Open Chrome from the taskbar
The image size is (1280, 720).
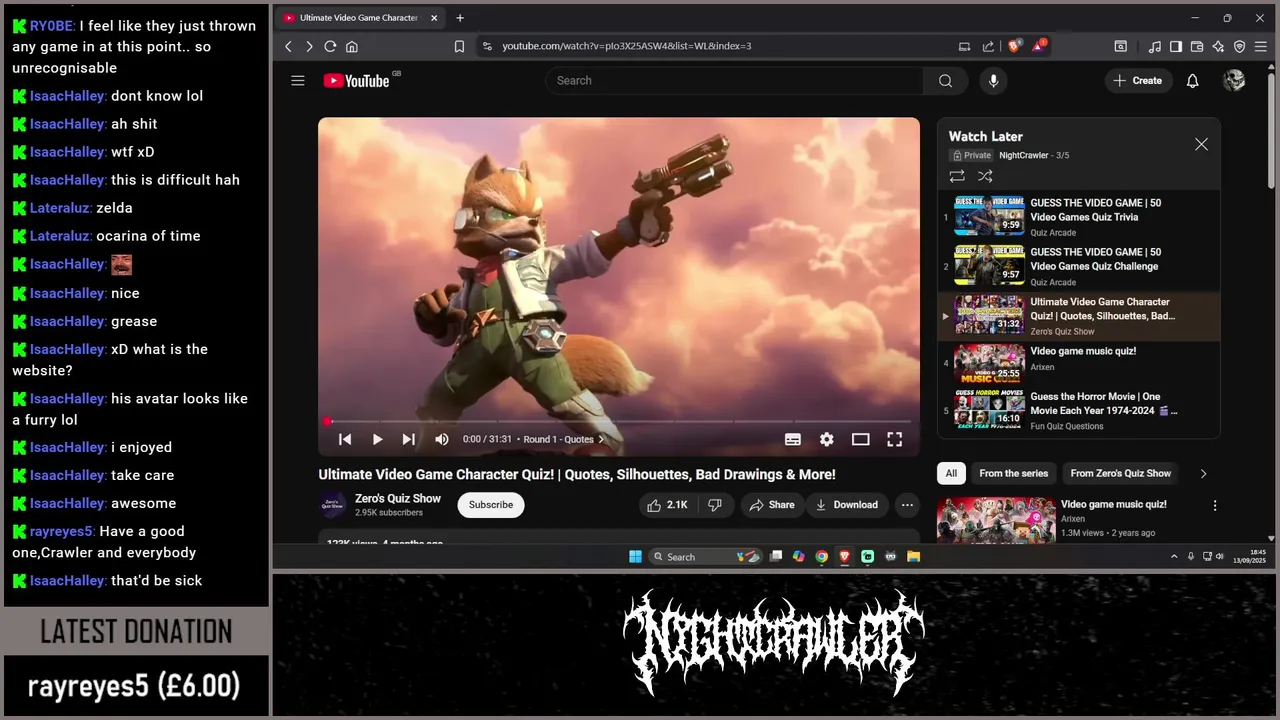click(x=821, y=557)
